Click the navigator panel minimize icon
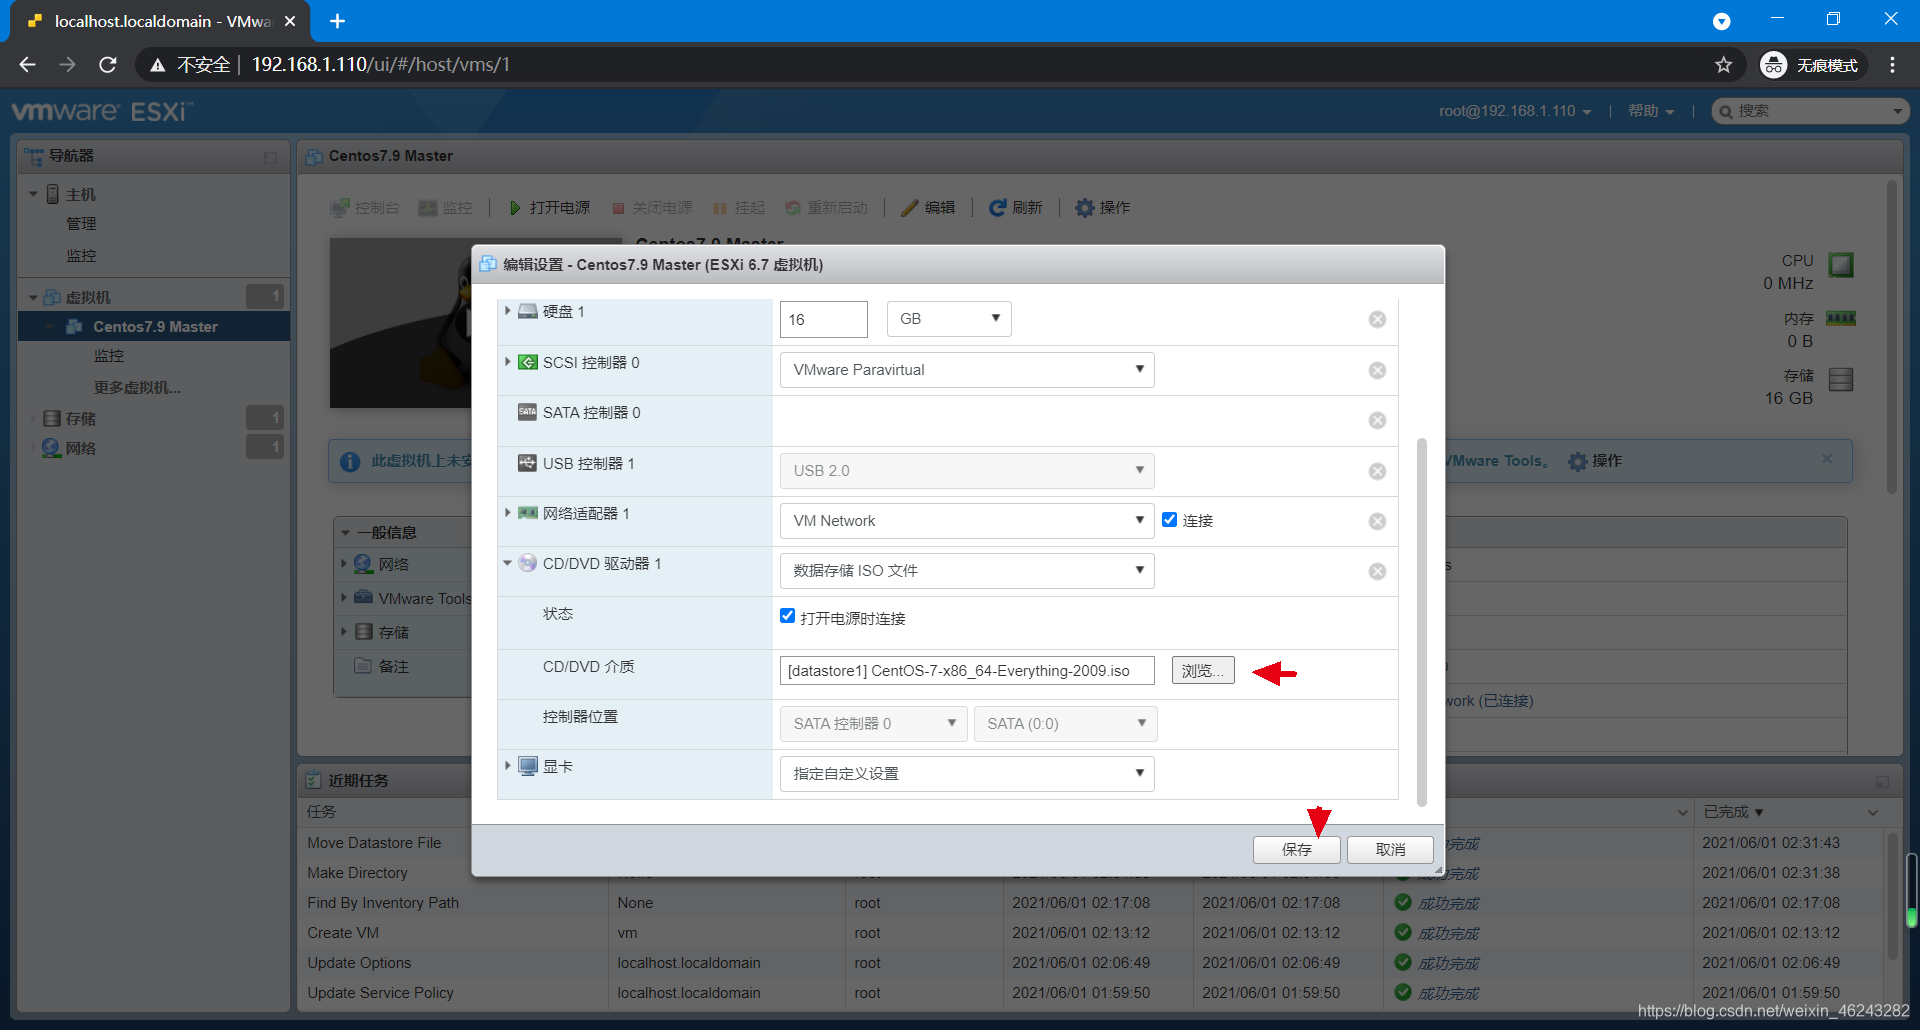This screenshot has height=1030, width=1920. point(270,157)
